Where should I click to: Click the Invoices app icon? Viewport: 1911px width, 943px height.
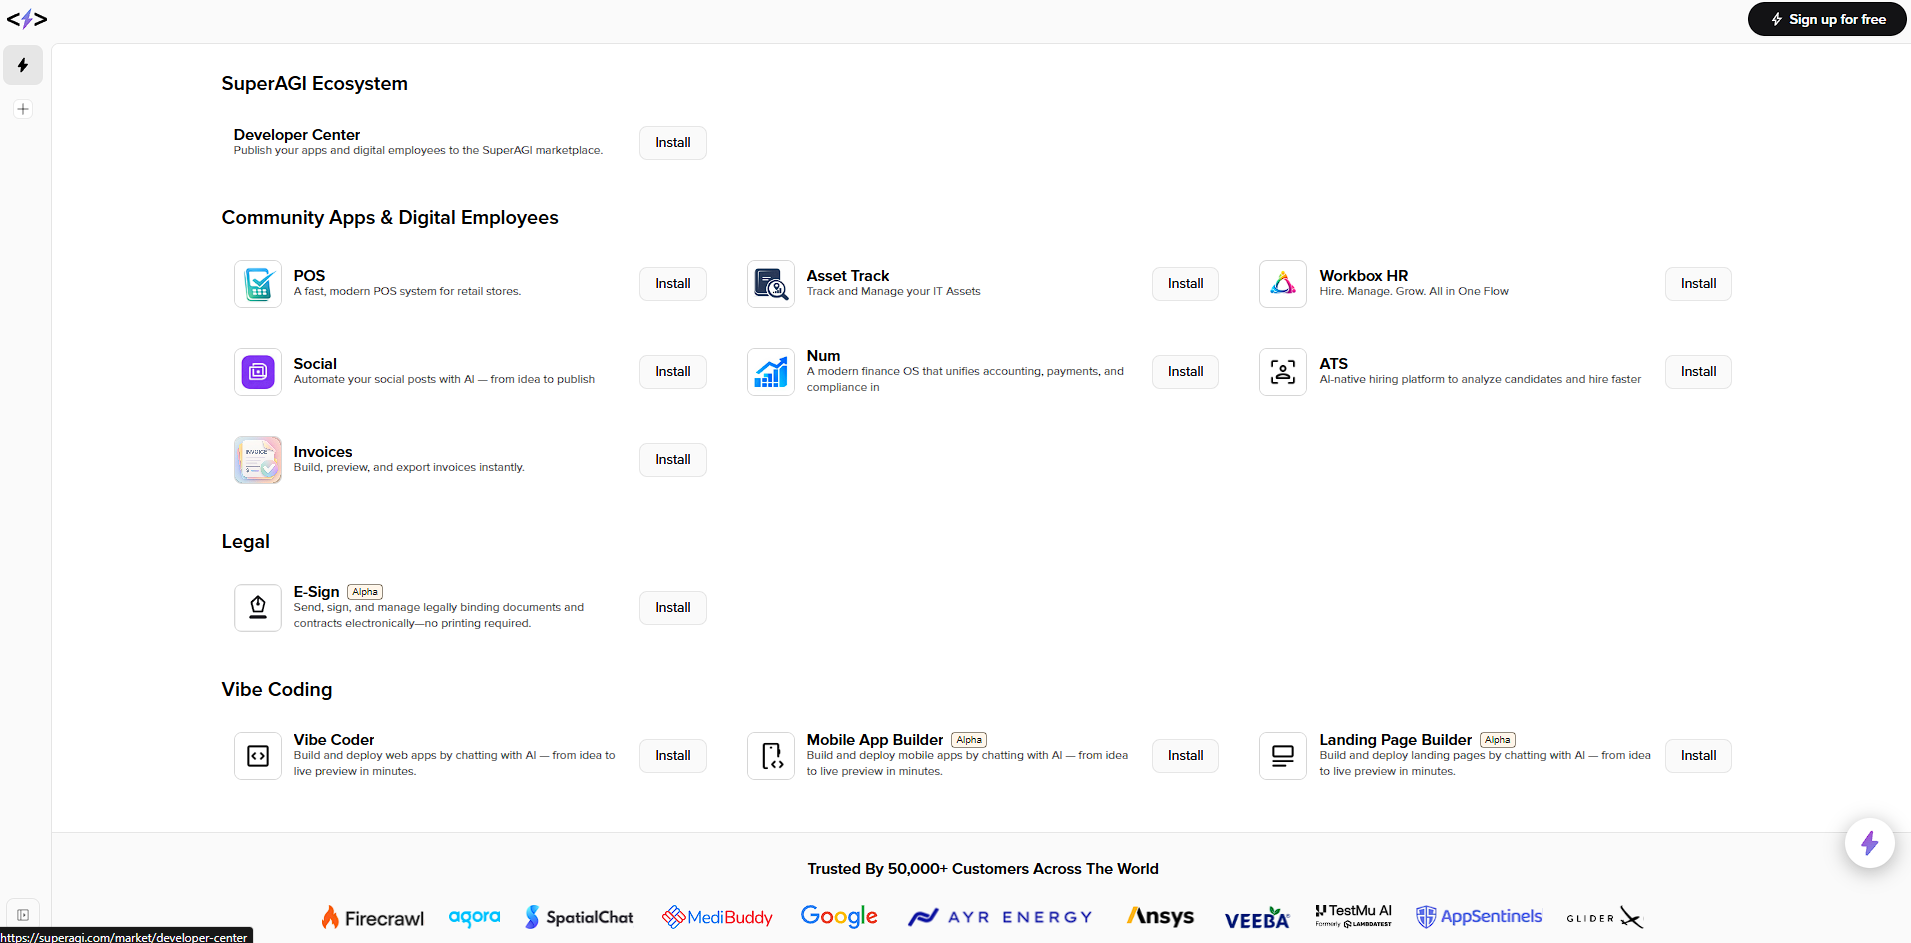pyautogui.click(x=258, y=460)
